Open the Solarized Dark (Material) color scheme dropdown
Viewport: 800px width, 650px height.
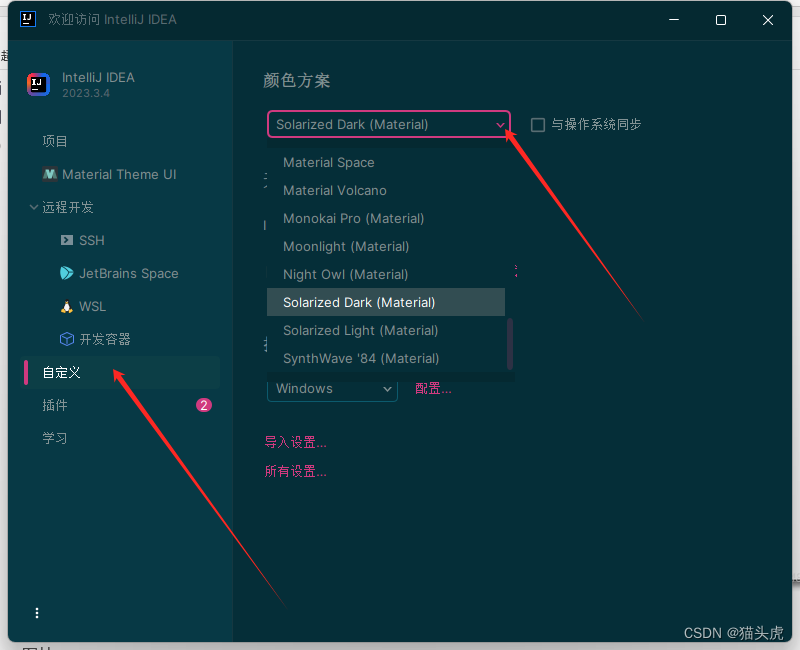[x=389, y=124]
